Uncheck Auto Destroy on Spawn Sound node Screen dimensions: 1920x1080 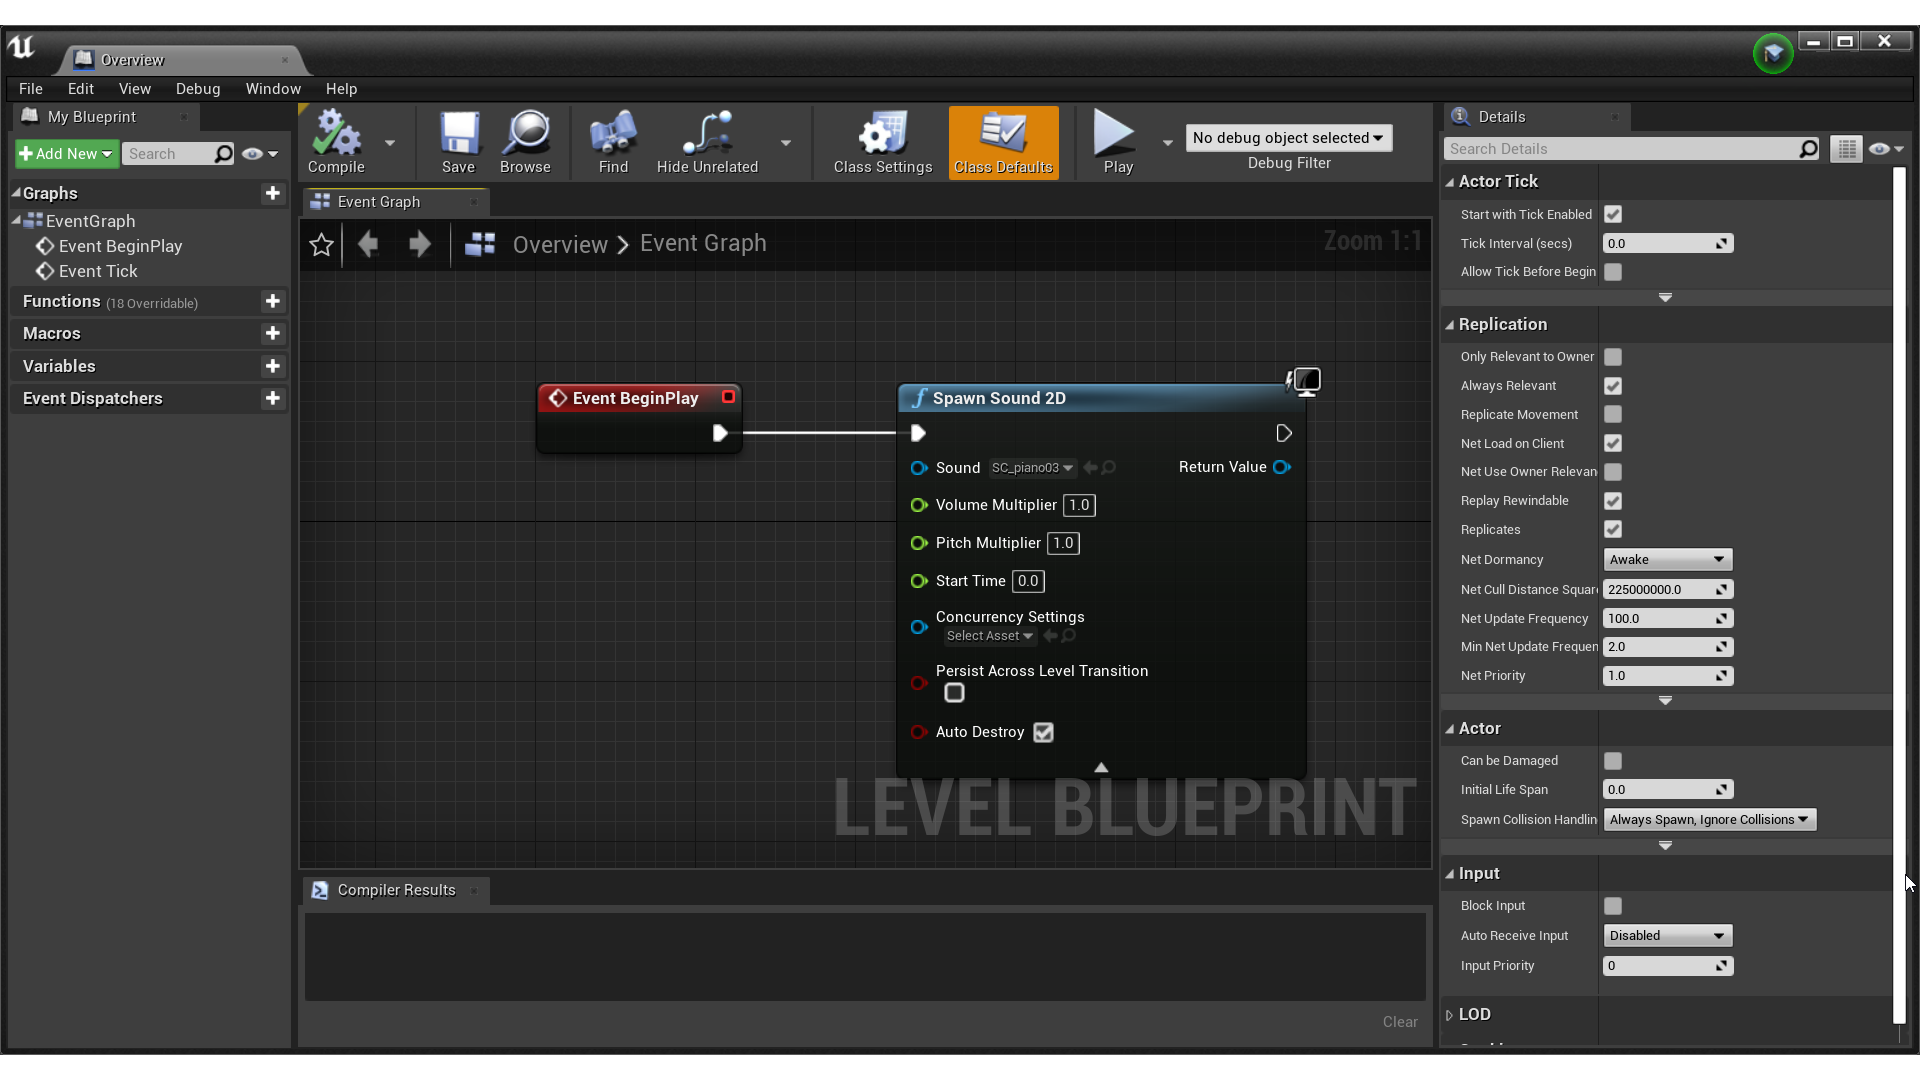coord(1043,732)
